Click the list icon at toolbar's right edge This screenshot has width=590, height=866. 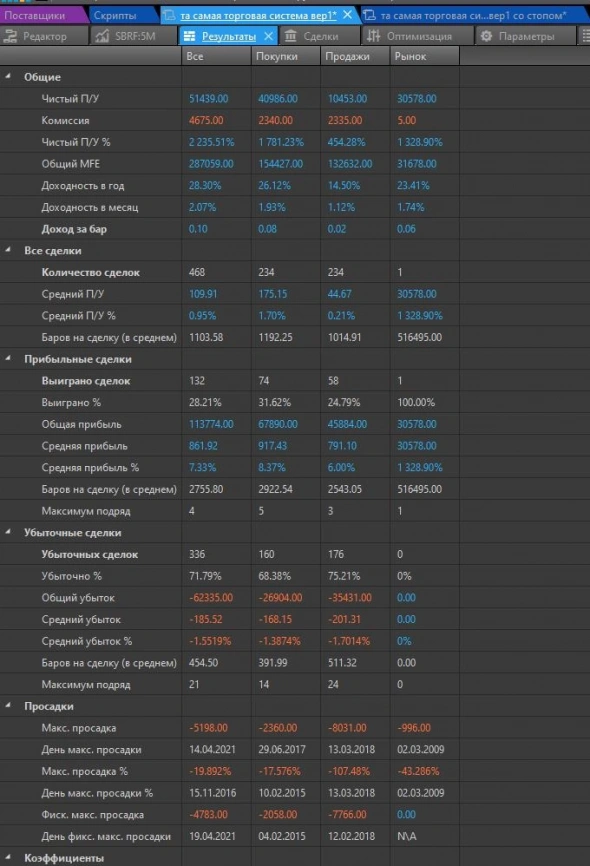tap(583, 37)
